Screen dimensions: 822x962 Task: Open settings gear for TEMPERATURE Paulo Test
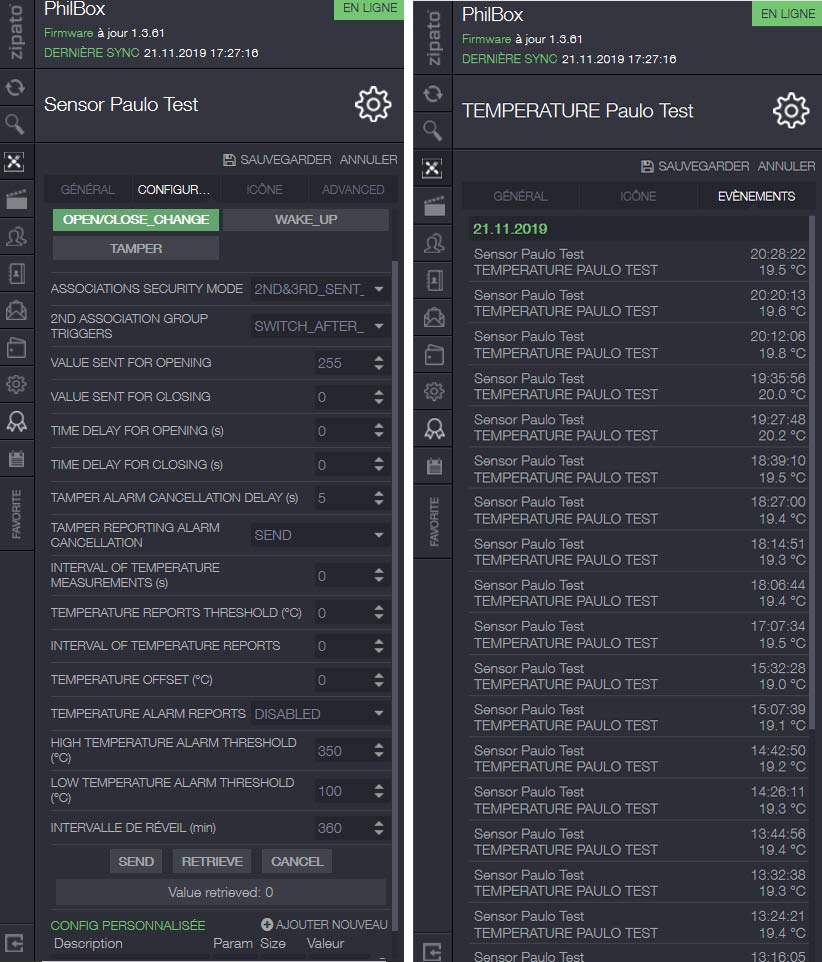click(791, 110)
